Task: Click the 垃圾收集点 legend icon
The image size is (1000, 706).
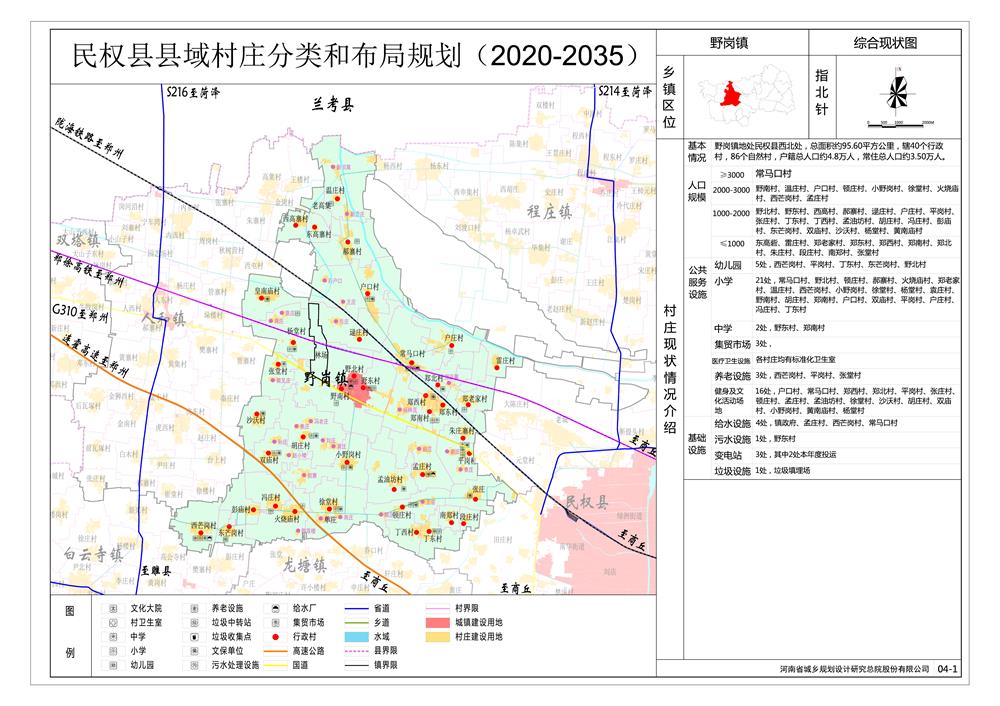Action: click(194, 636)
